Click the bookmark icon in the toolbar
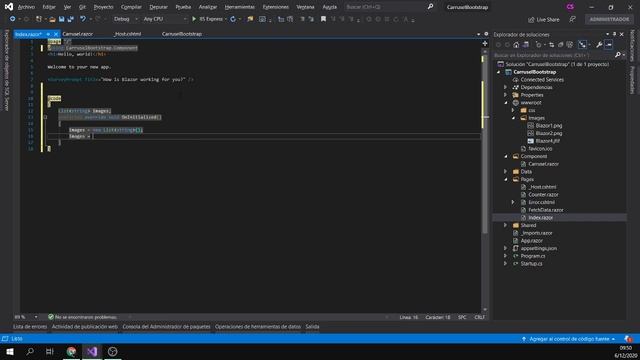 (x=323, y=19)
